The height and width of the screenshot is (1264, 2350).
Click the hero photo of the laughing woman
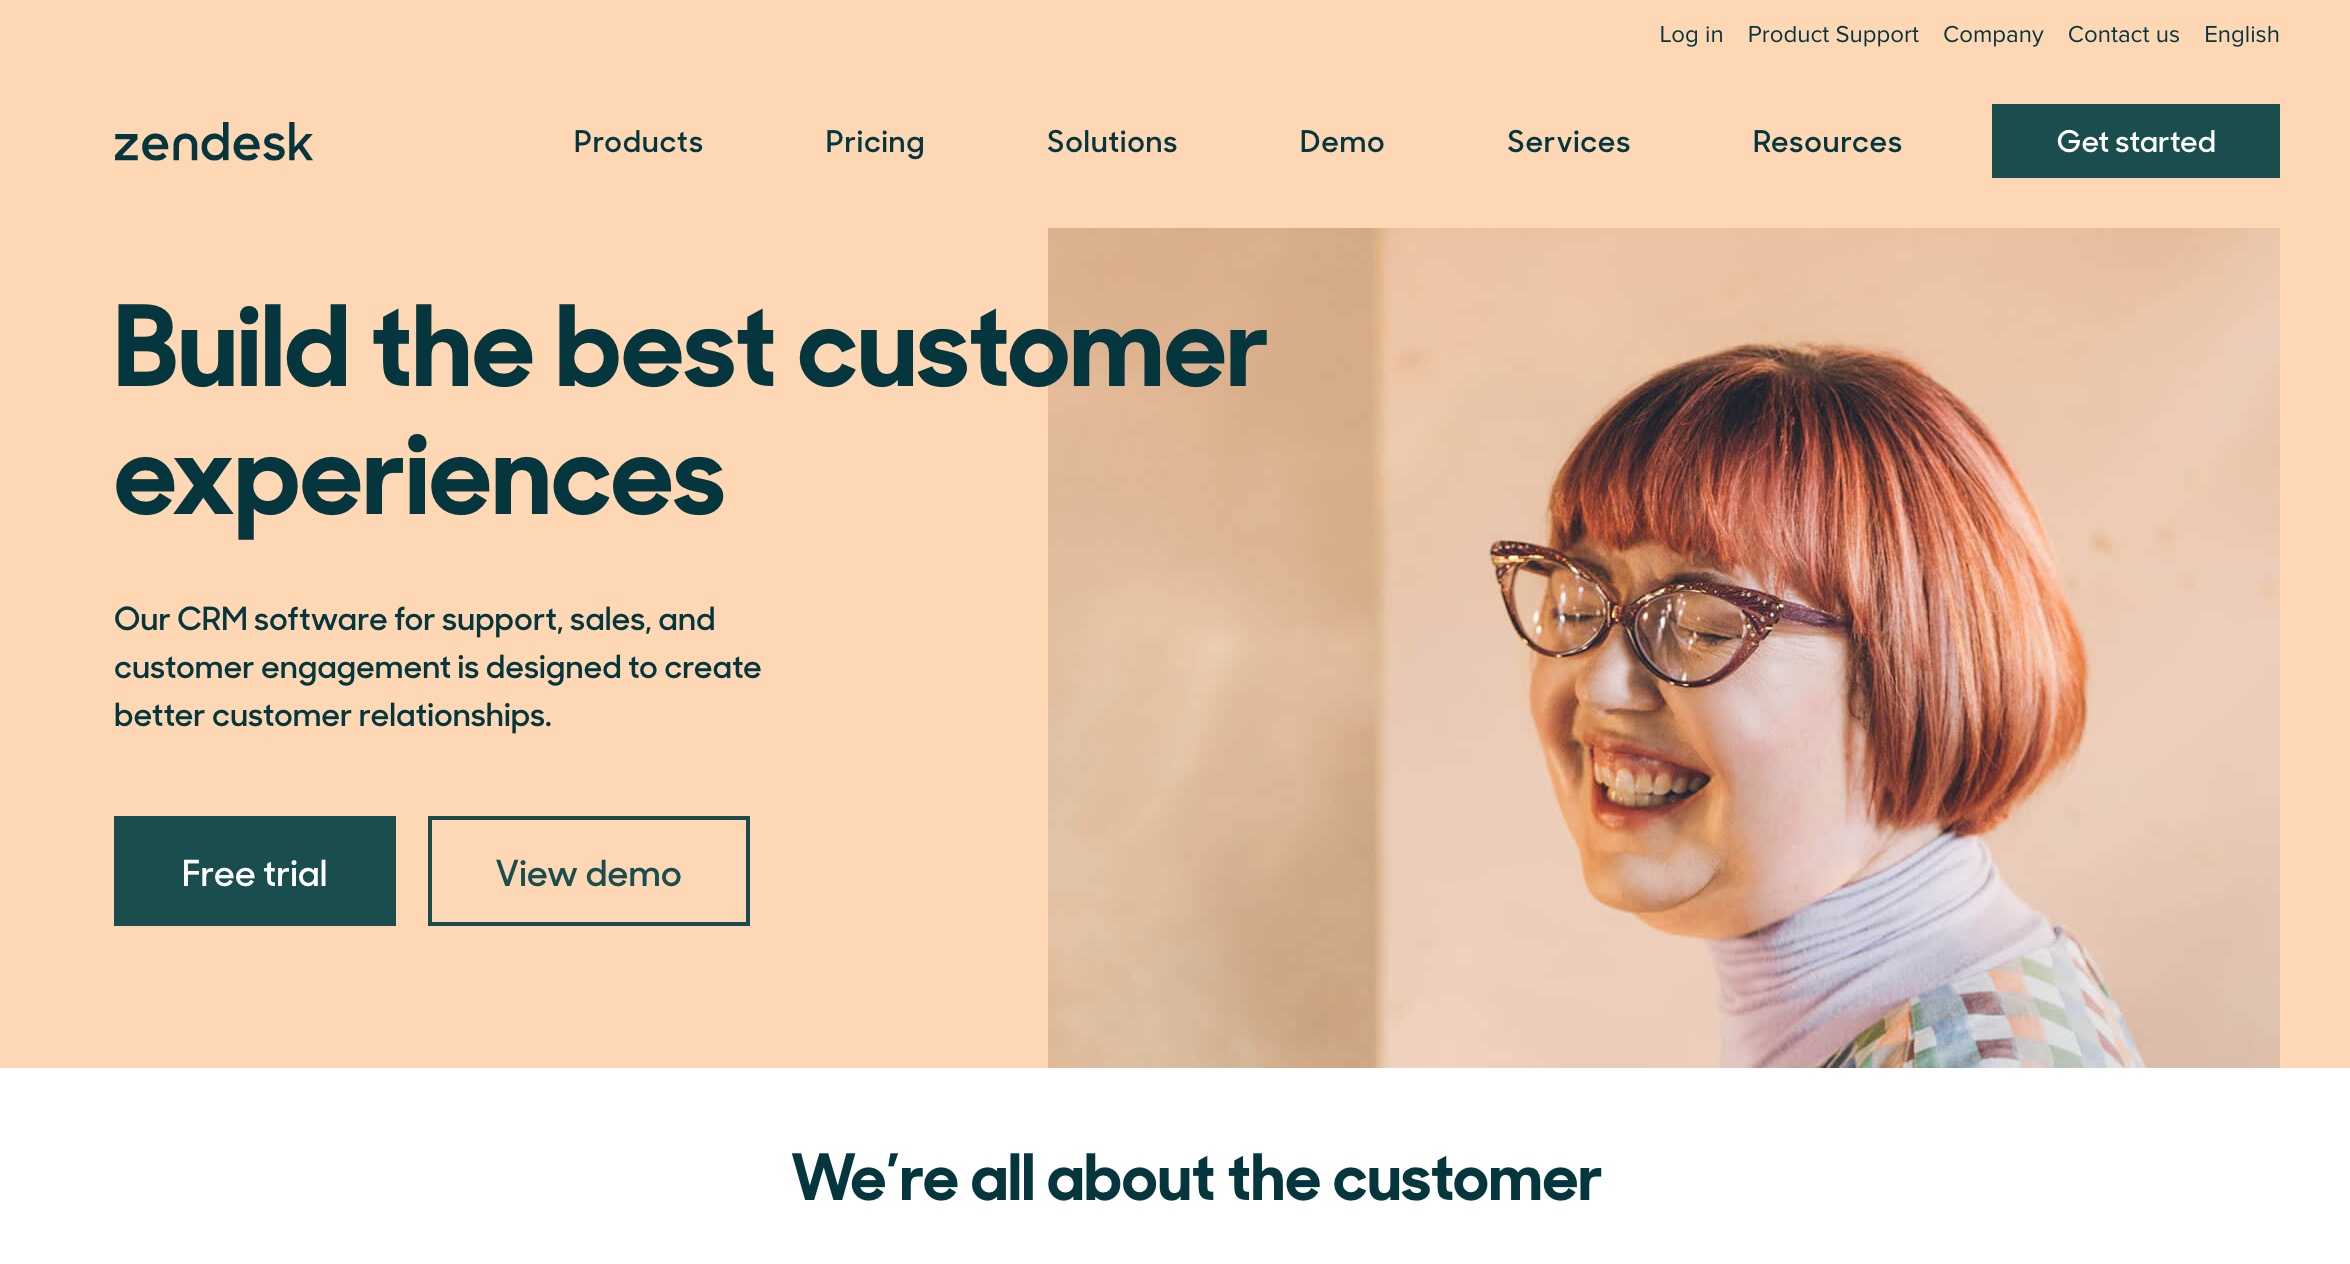coord(1663,648)
